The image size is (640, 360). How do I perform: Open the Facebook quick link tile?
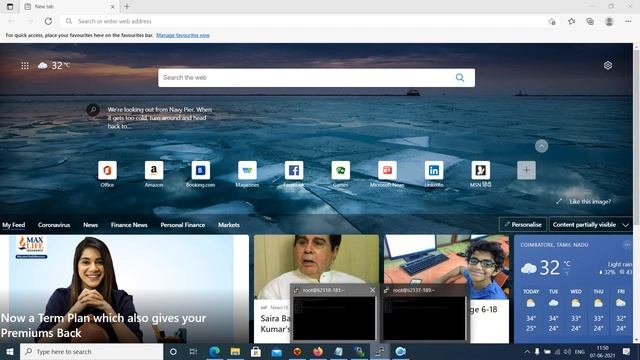click(294, 171)
